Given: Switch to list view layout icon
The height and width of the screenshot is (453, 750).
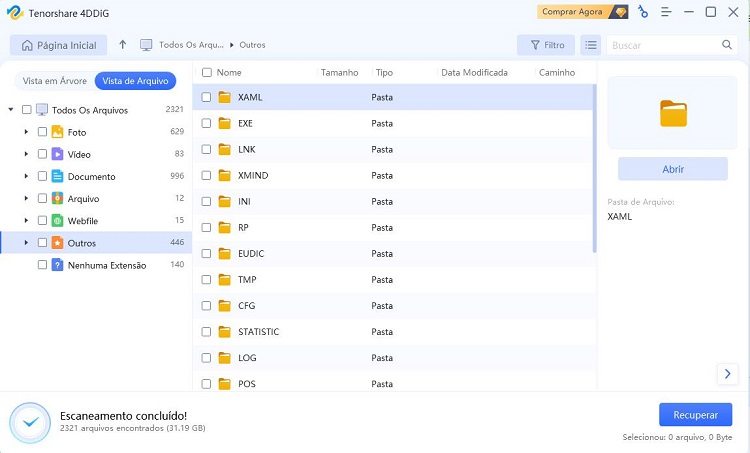Looking at the screenshot, I should pyautogui.click(x=591, y=45).
